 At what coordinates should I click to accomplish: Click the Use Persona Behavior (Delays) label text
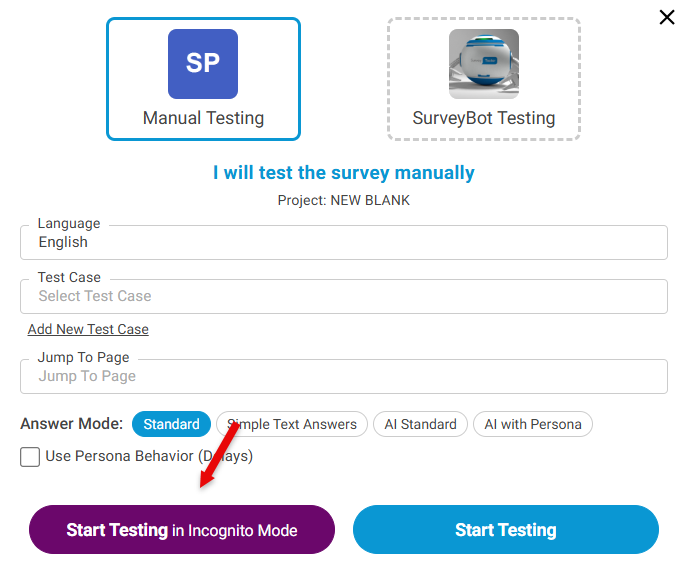149,456
